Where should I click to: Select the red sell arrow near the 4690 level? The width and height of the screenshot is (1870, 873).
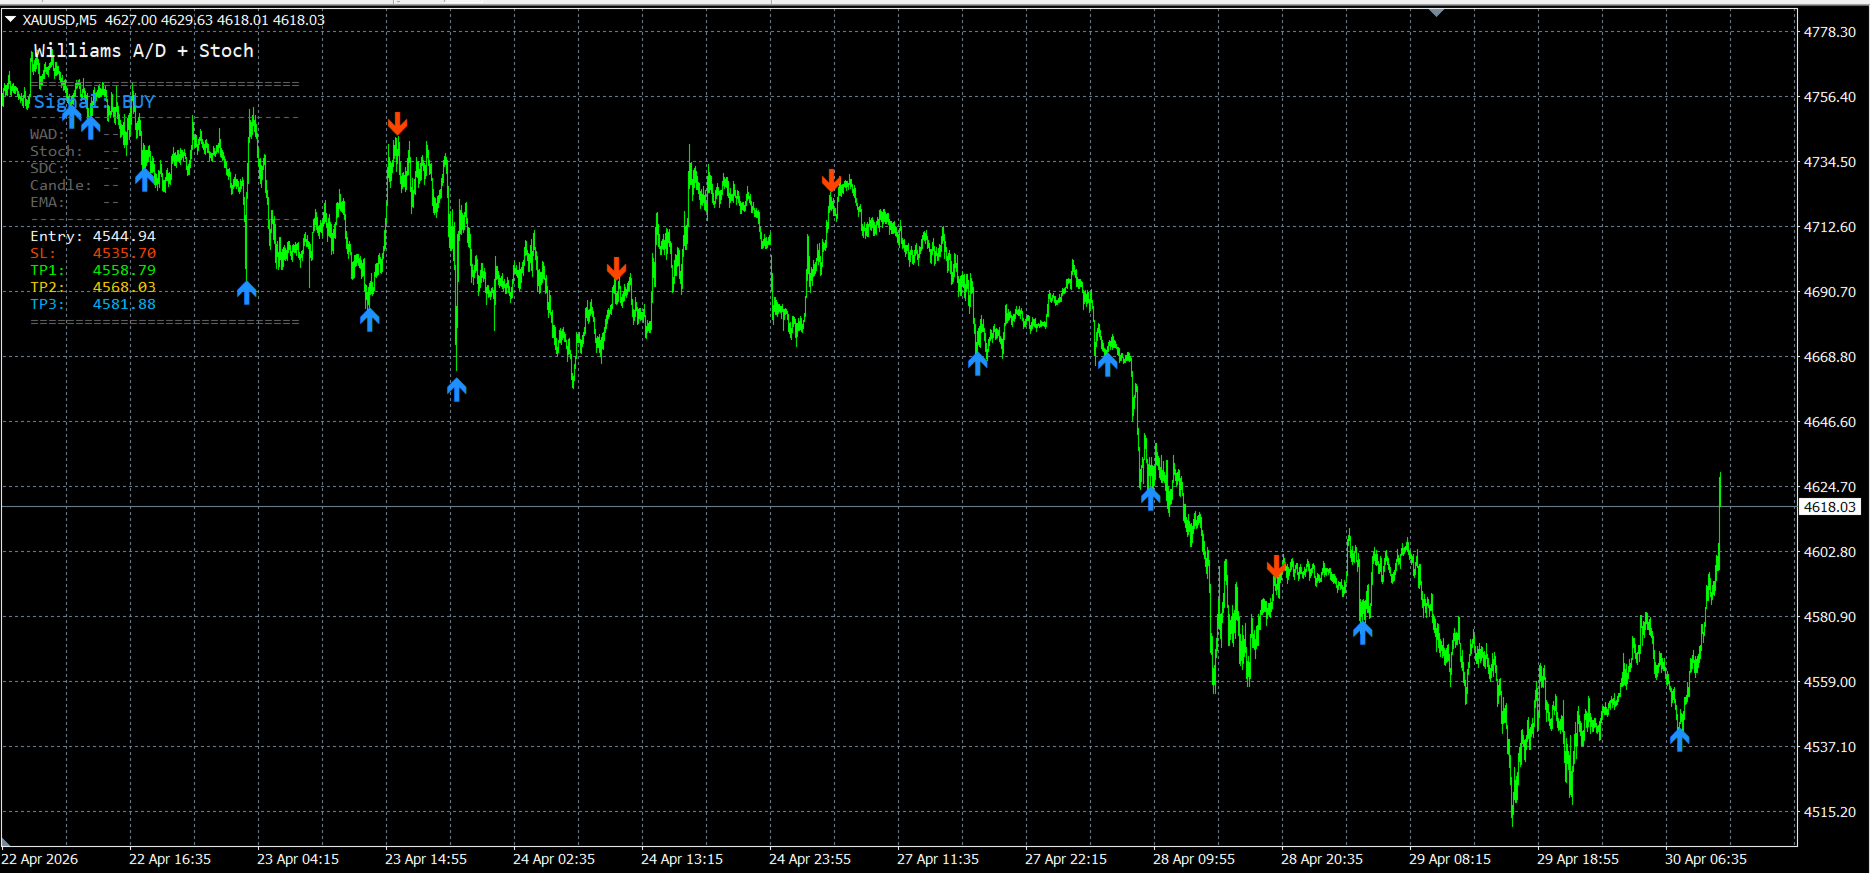tap(616, 268)
